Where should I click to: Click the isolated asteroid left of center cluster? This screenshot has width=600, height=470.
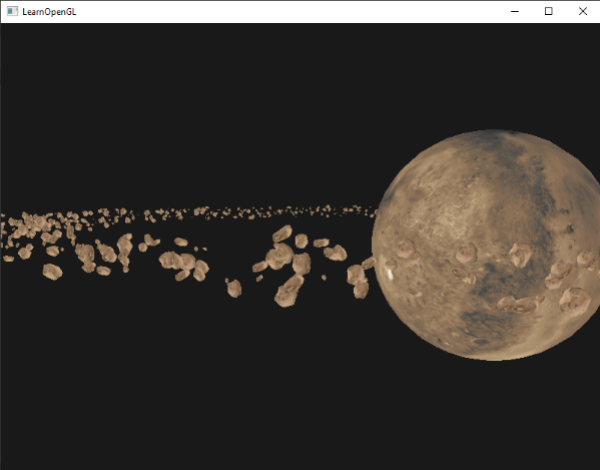coord(233,288)
